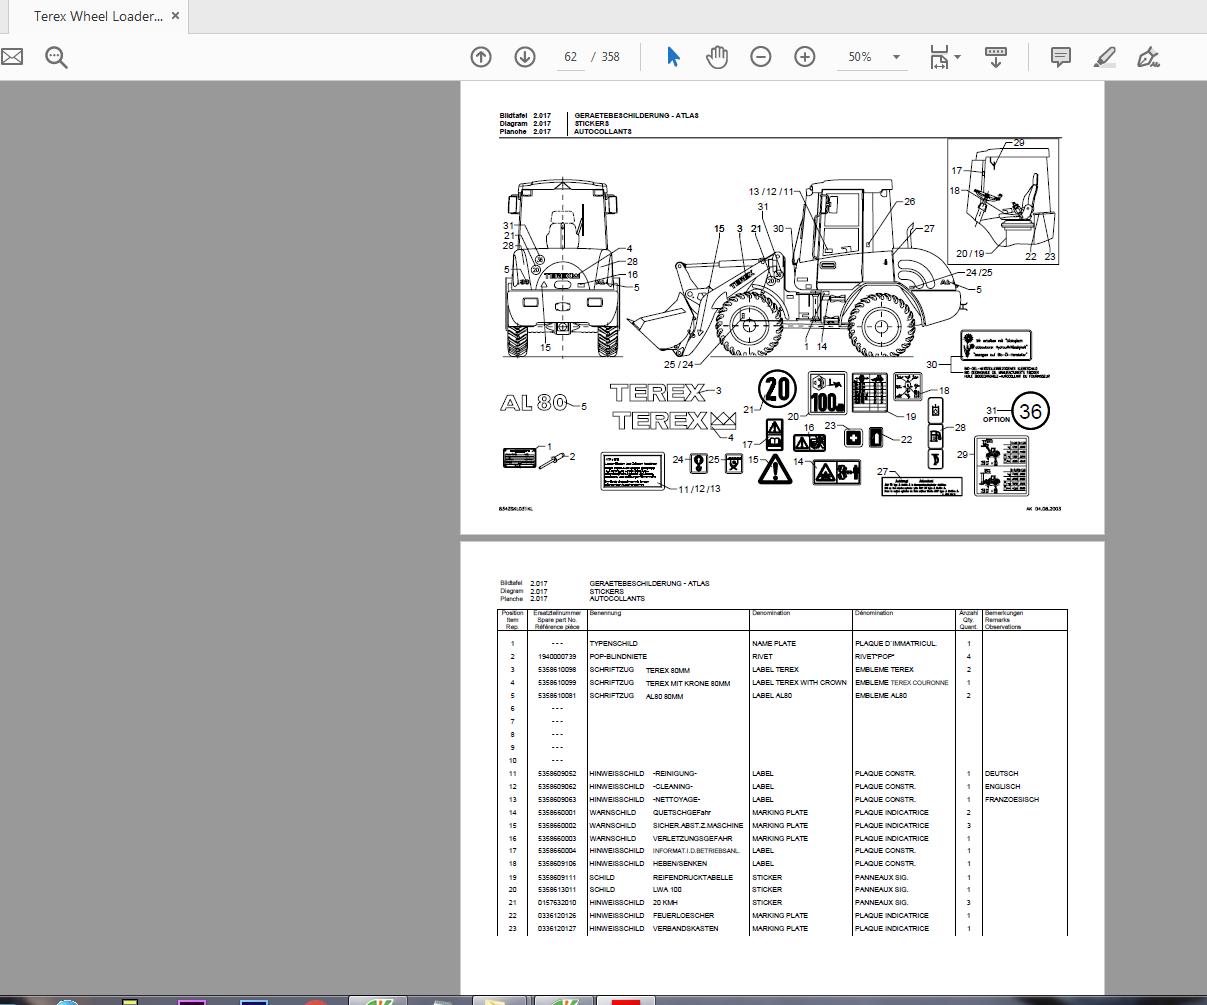Click the 100 dB noise sticker
This screenshot has width=1207, height=1005.
click(829, 394)
